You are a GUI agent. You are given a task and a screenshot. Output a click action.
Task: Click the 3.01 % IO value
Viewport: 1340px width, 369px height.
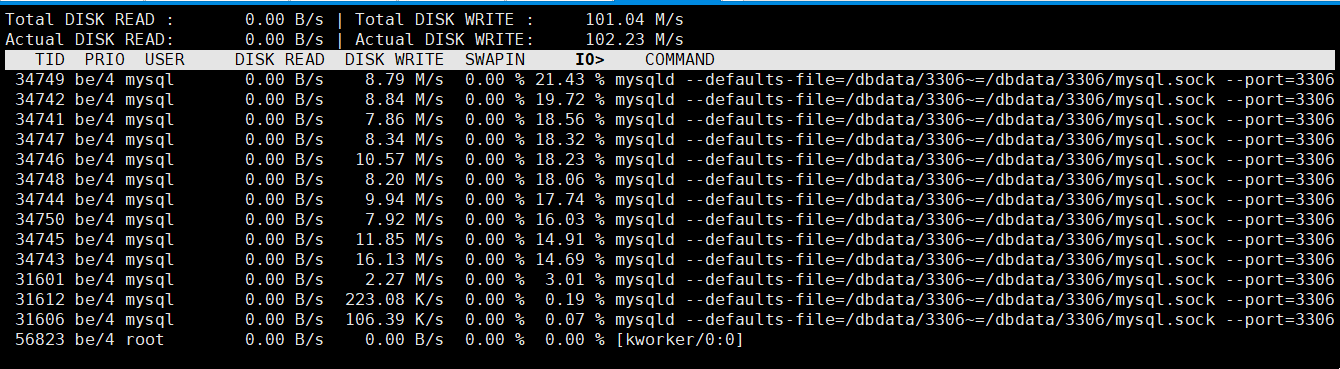click(x=575, y=280)
